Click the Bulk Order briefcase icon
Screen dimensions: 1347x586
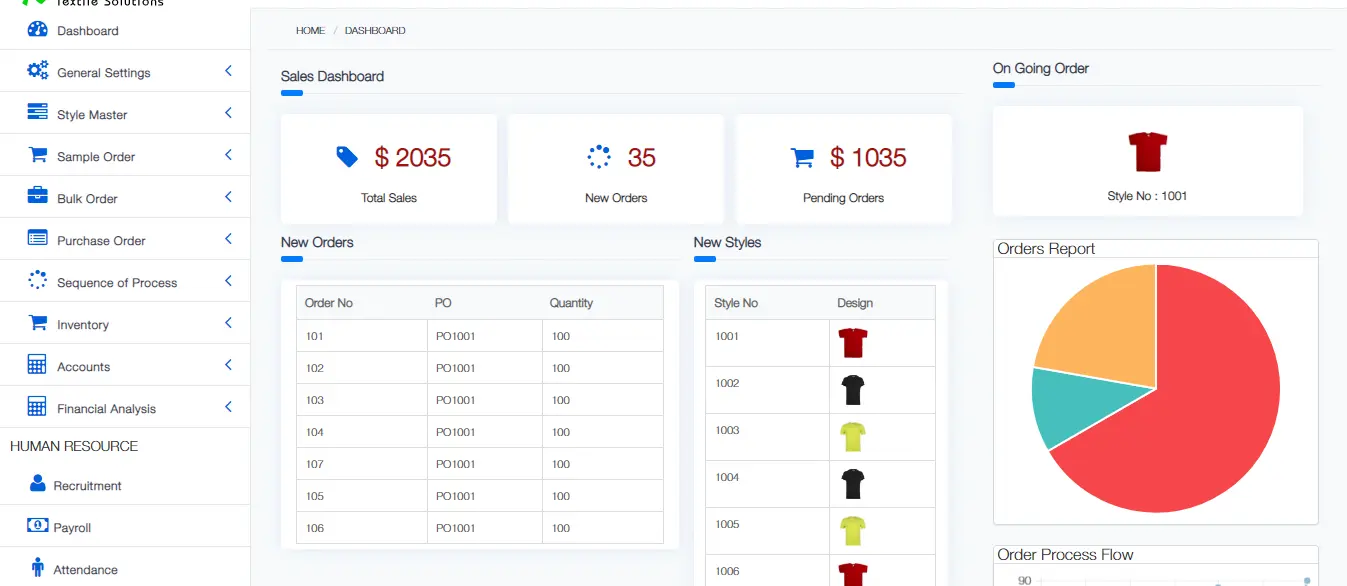tap(38, 197)
